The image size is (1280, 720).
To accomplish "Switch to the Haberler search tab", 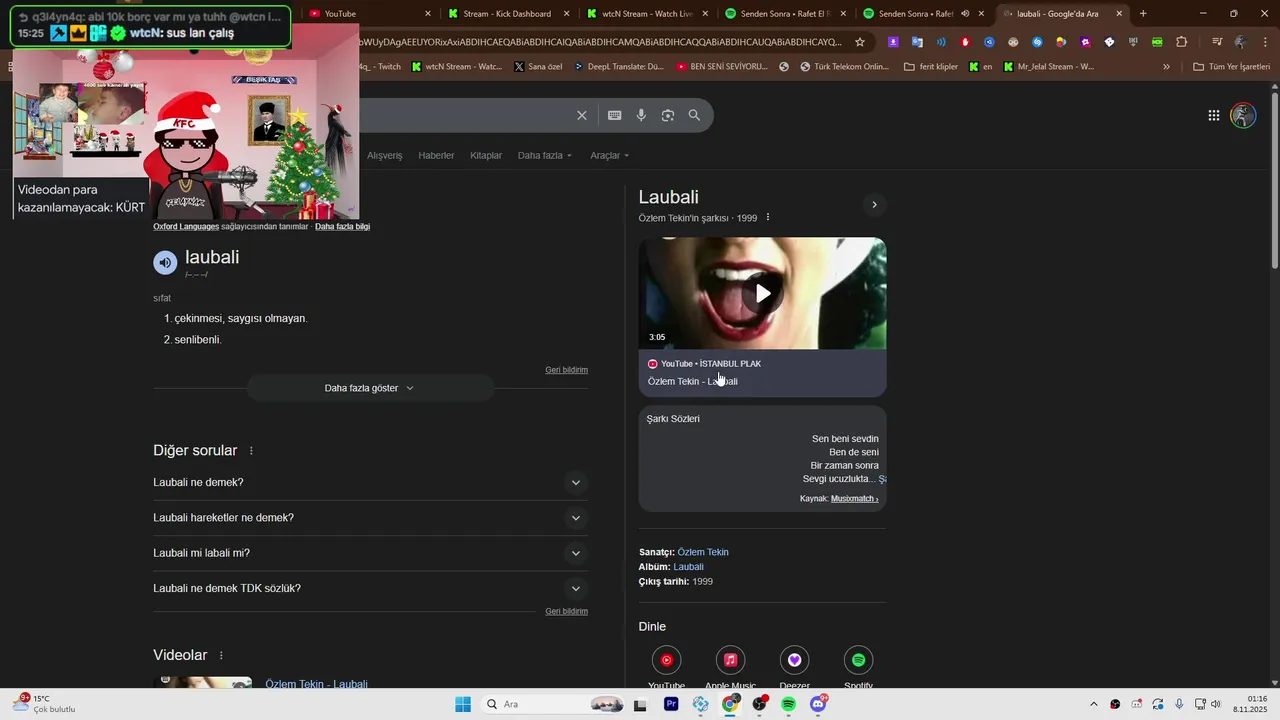I will point(436,155).
